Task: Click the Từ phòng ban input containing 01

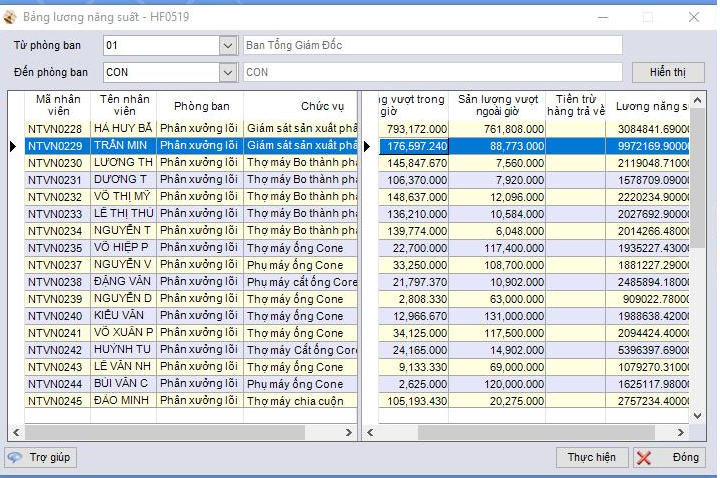Action: [162, 45]
